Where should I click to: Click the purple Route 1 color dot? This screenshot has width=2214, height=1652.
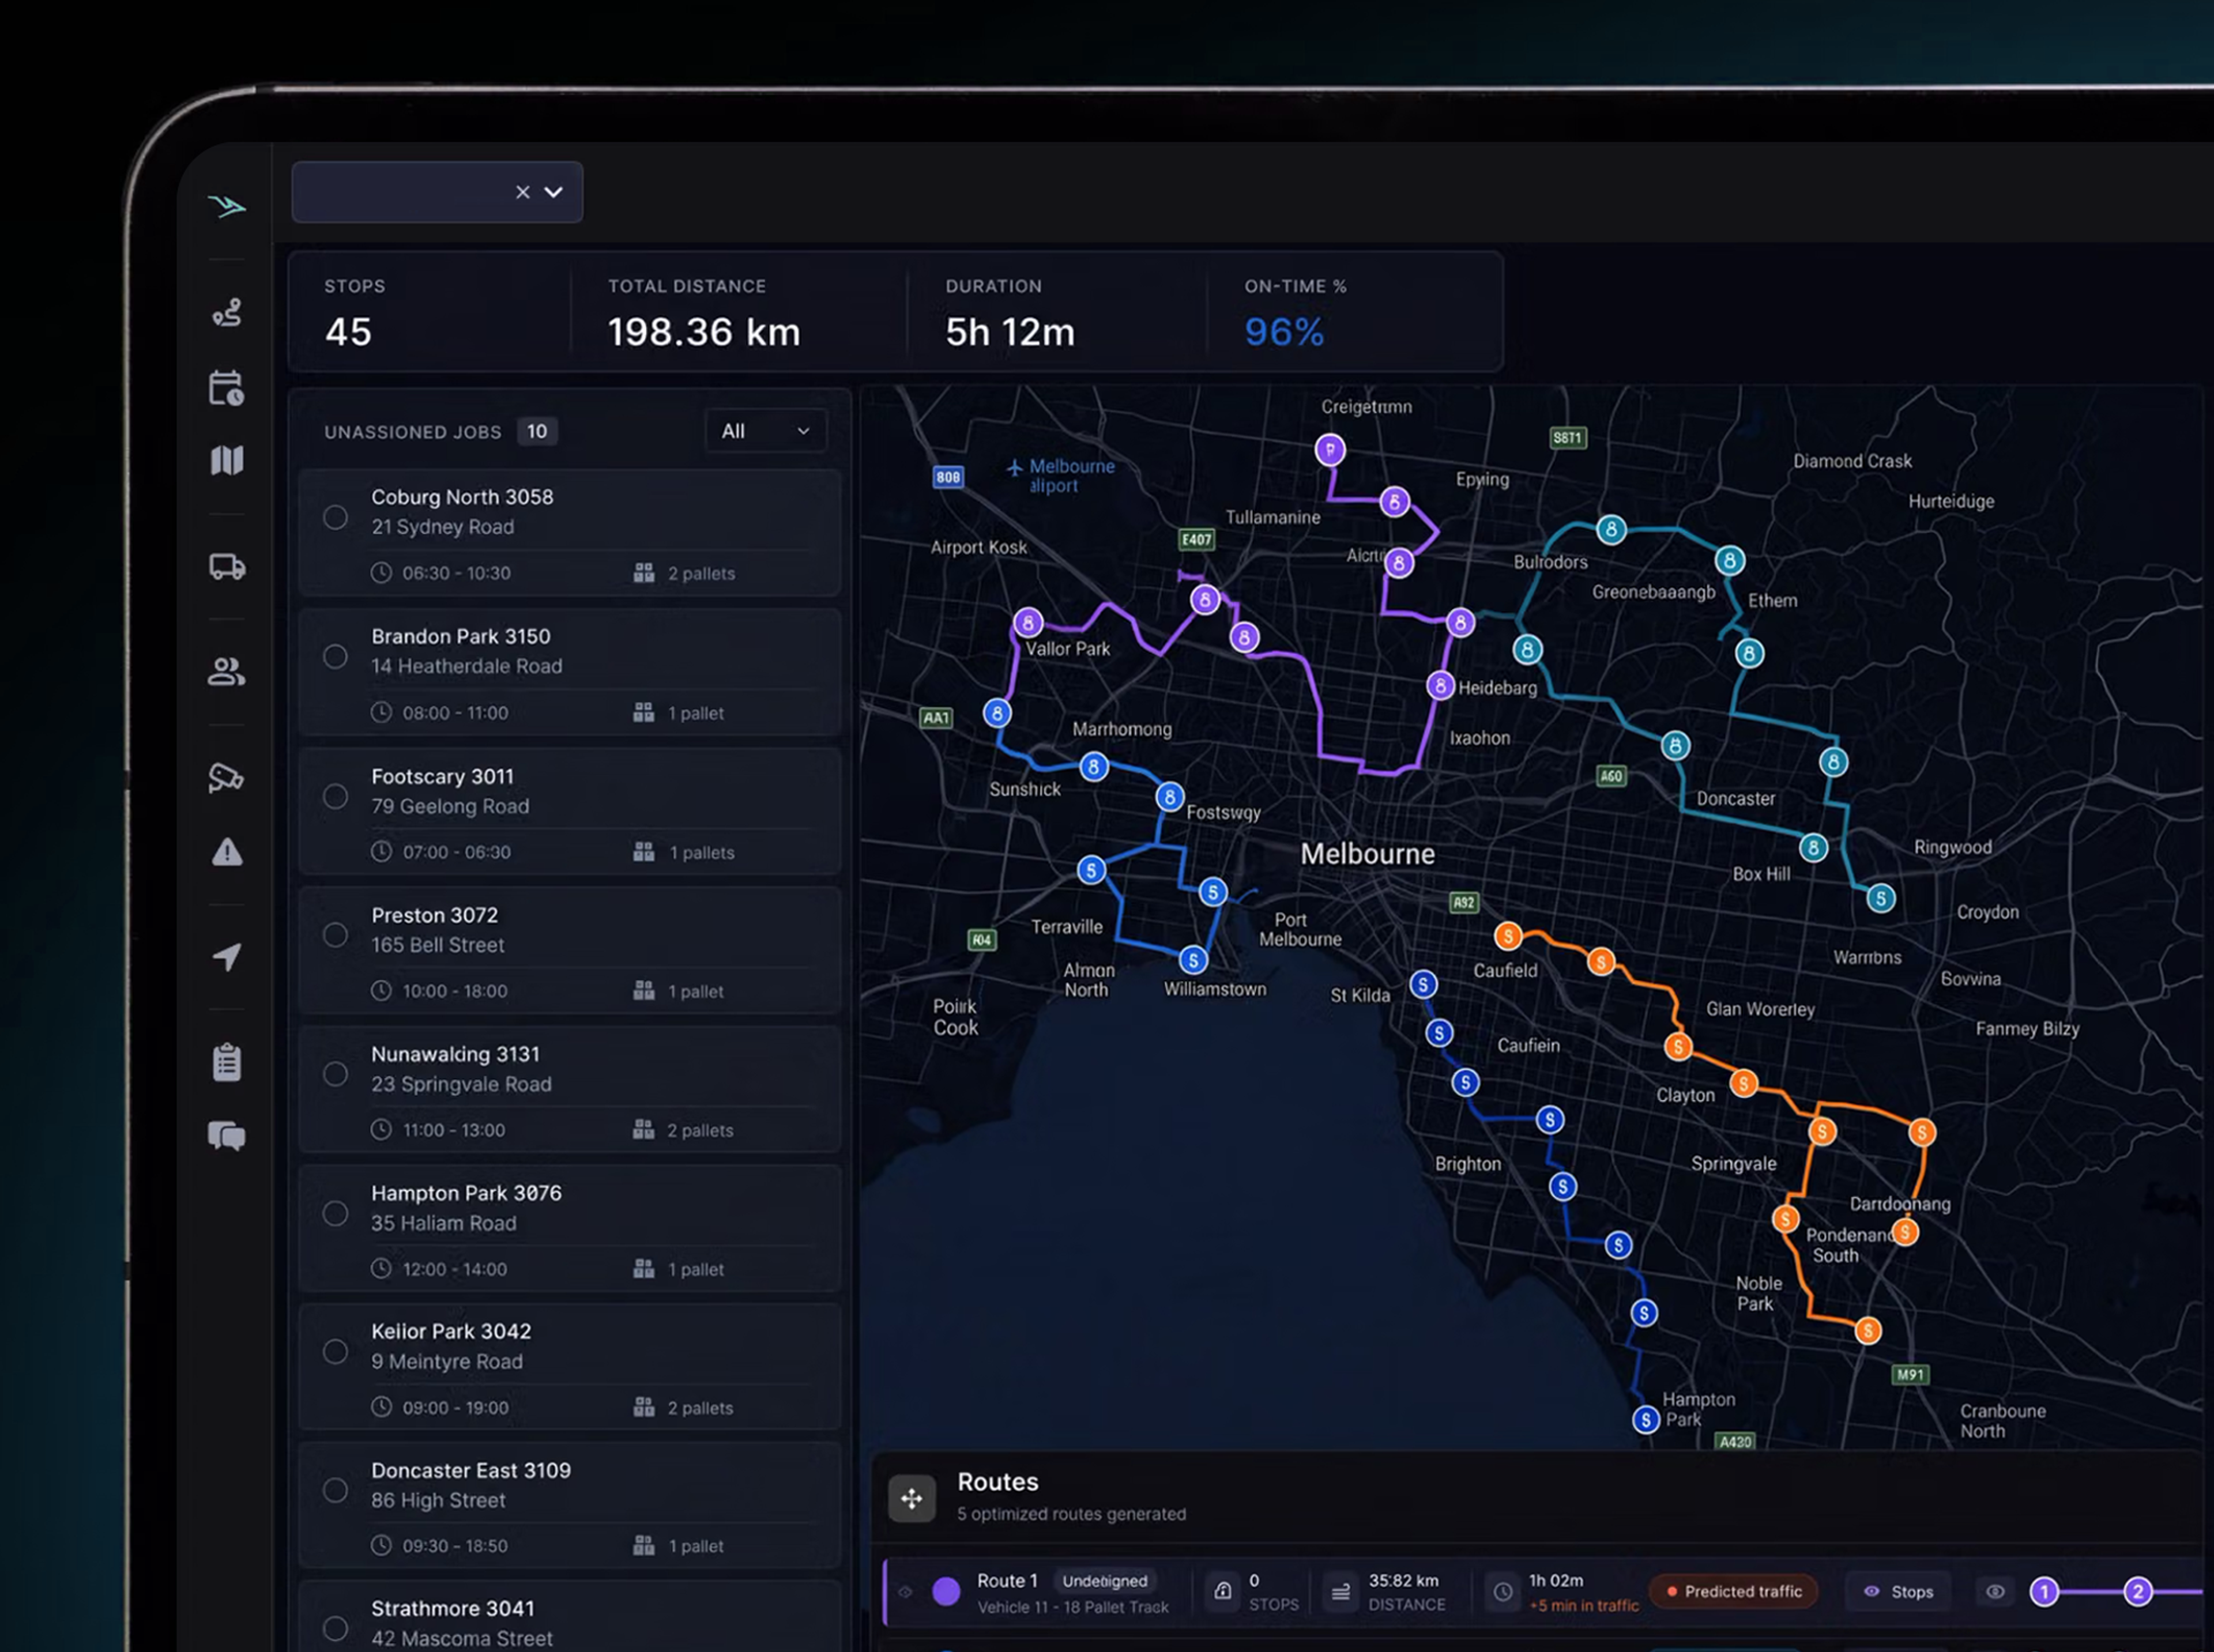click(946, 1591)
